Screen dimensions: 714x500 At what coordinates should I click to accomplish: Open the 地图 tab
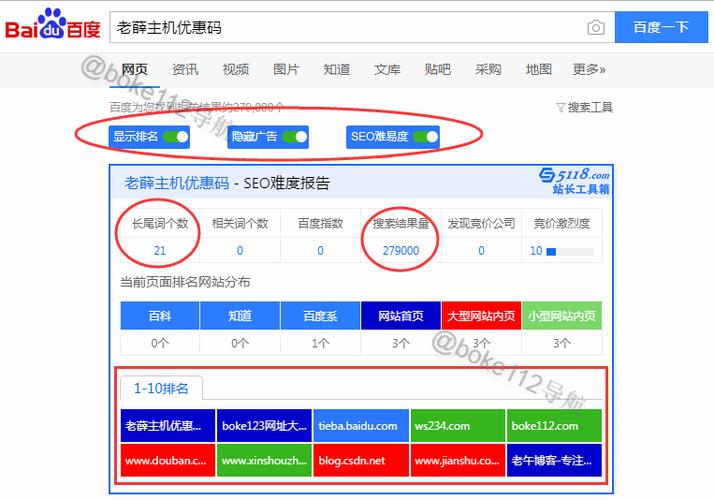[539, 69]
